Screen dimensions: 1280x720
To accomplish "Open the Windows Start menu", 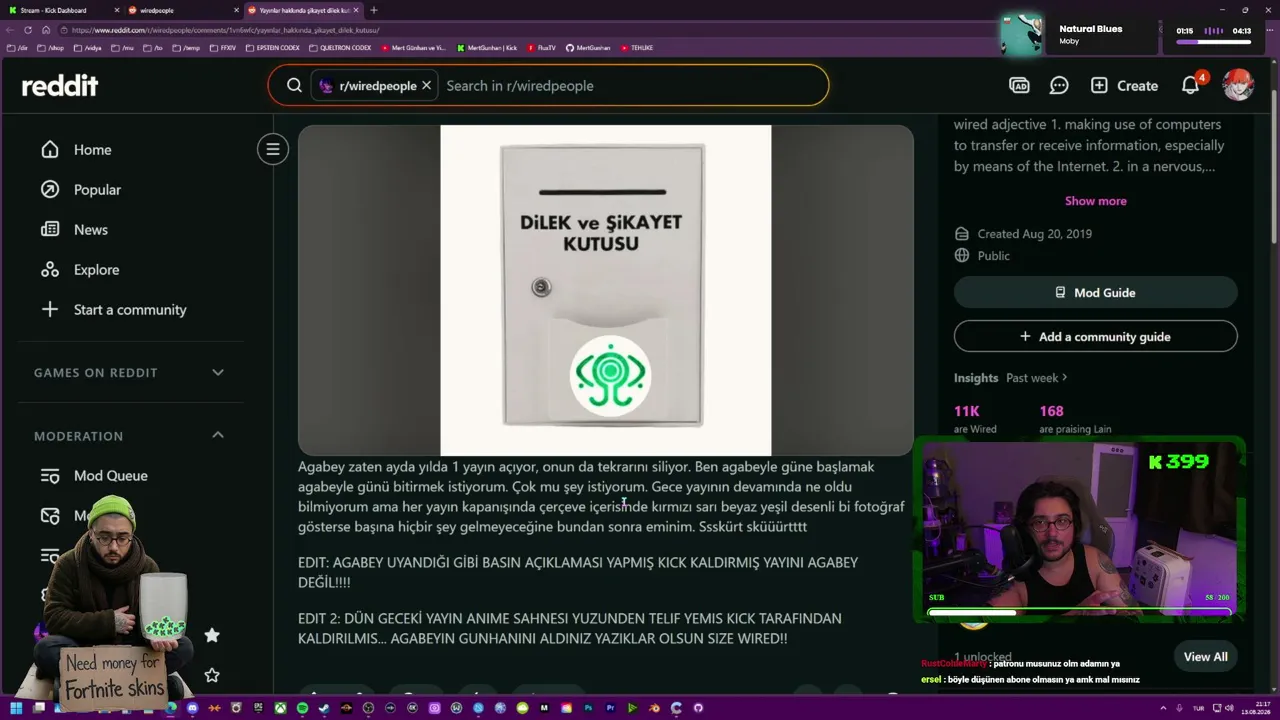I will [16, 708].
